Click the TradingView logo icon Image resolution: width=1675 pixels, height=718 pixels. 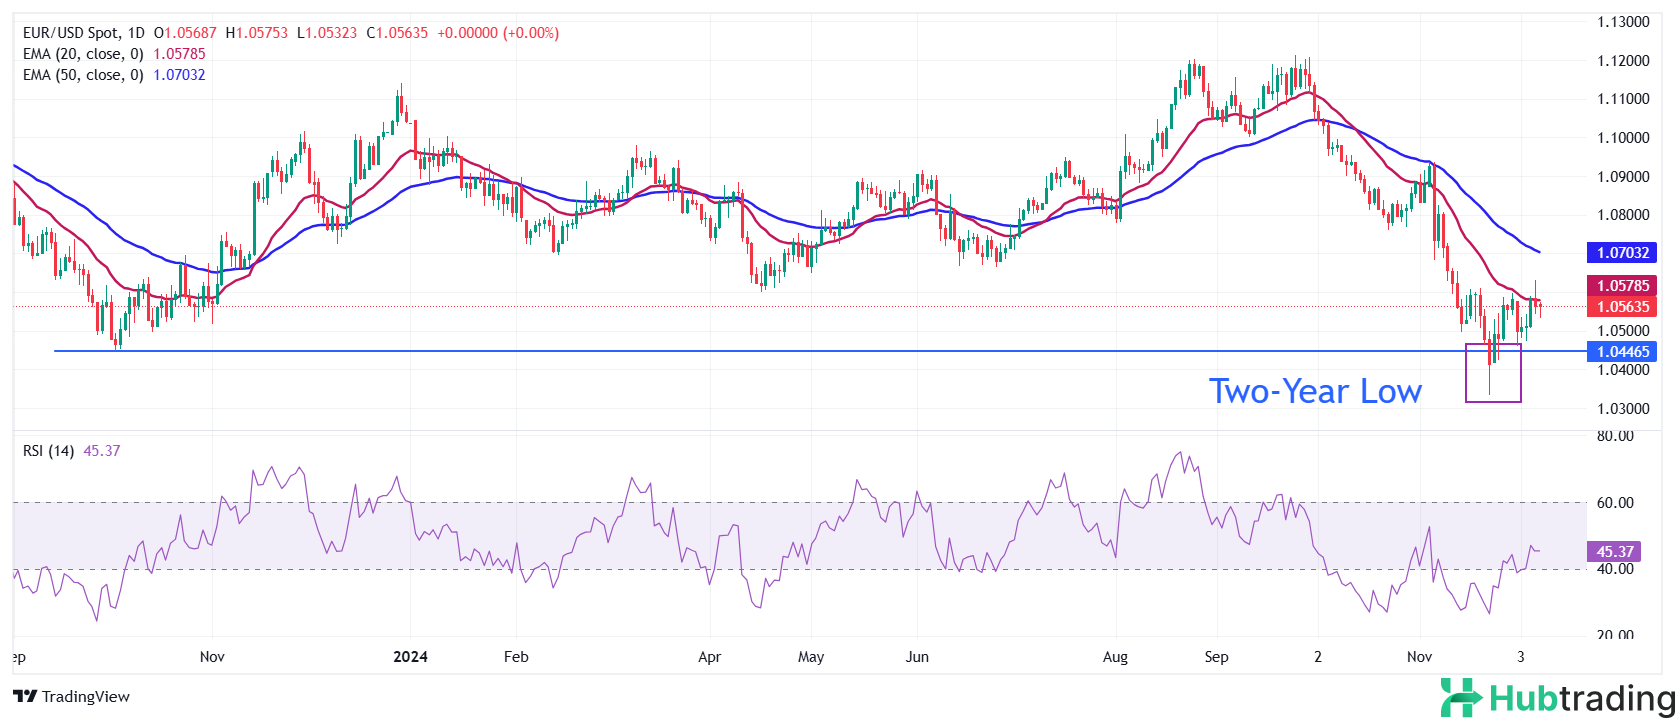(x=25, y=697)
